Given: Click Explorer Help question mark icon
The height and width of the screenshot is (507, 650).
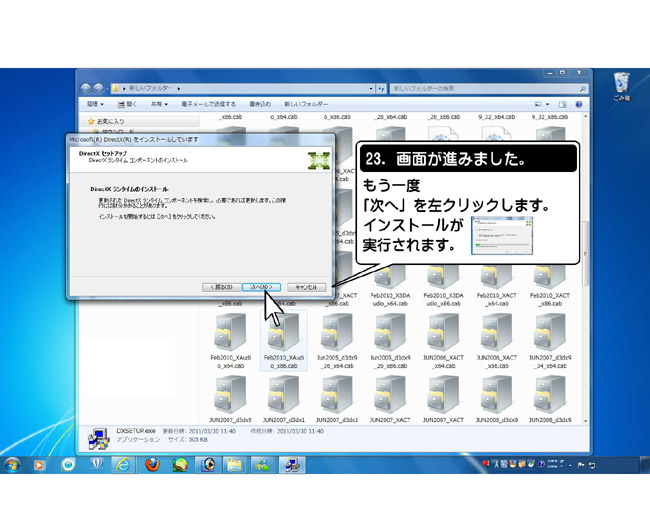Looking at the screenshot, I should point(579,104).
